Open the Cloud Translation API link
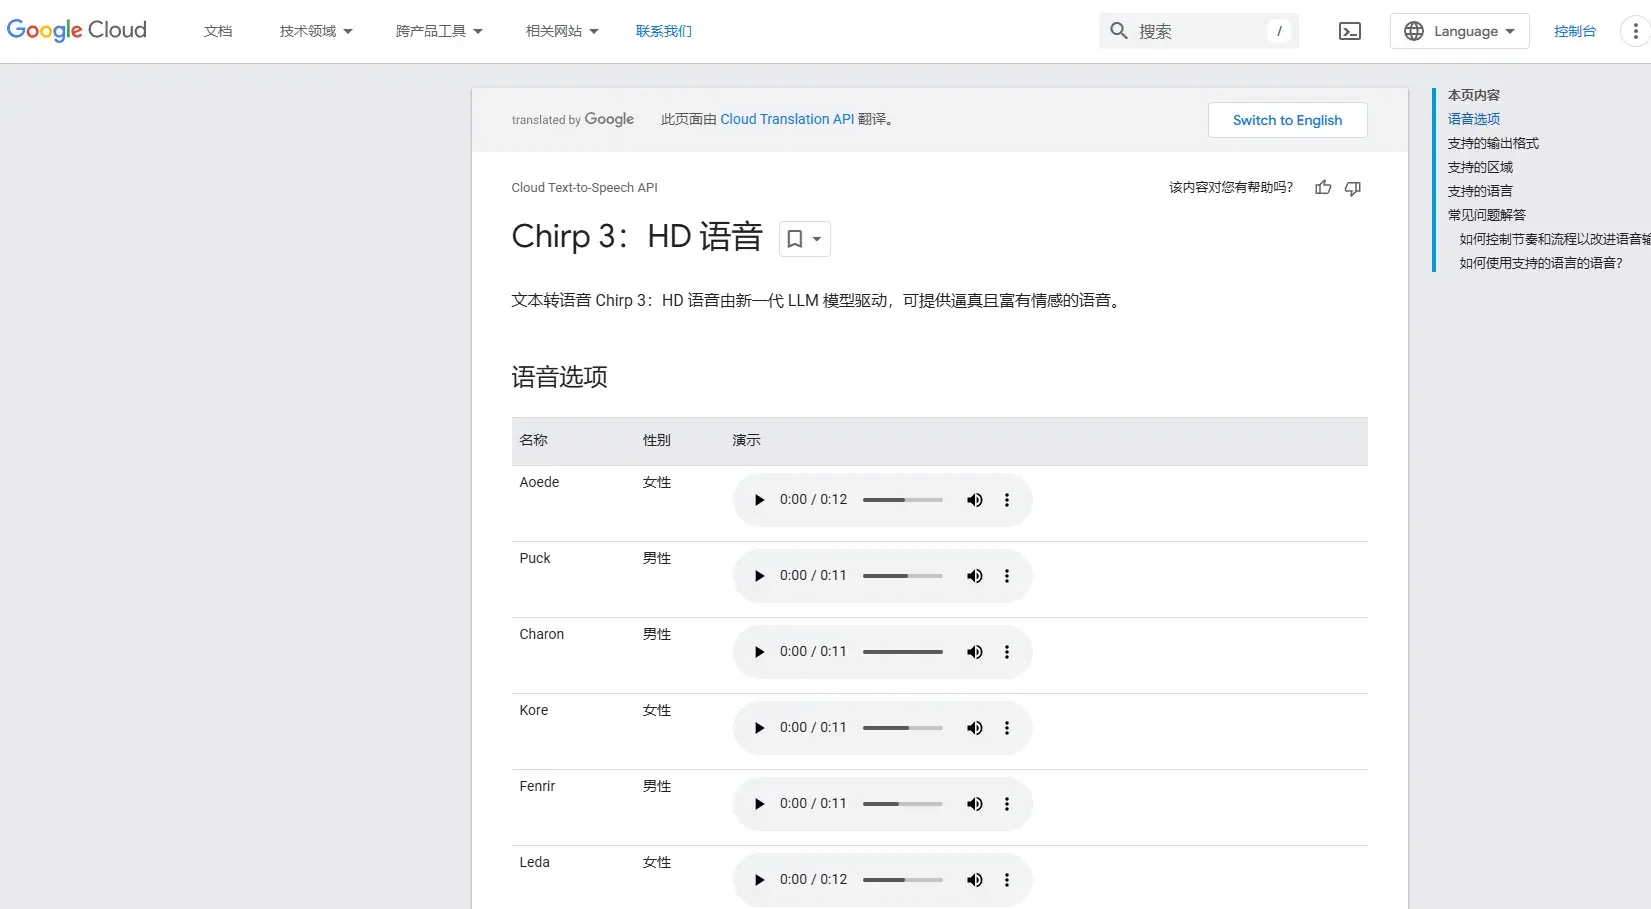 787,119
